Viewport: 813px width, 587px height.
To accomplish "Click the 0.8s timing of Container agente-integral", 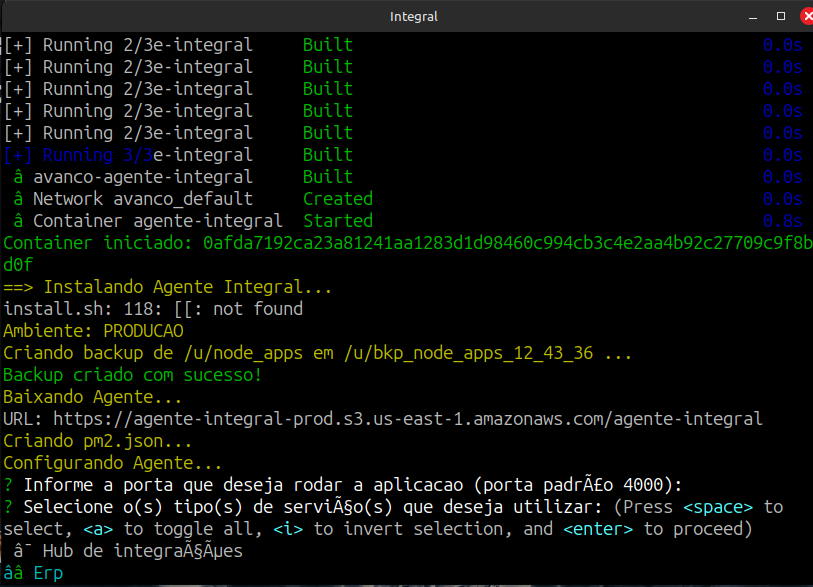I will point(782,221).
